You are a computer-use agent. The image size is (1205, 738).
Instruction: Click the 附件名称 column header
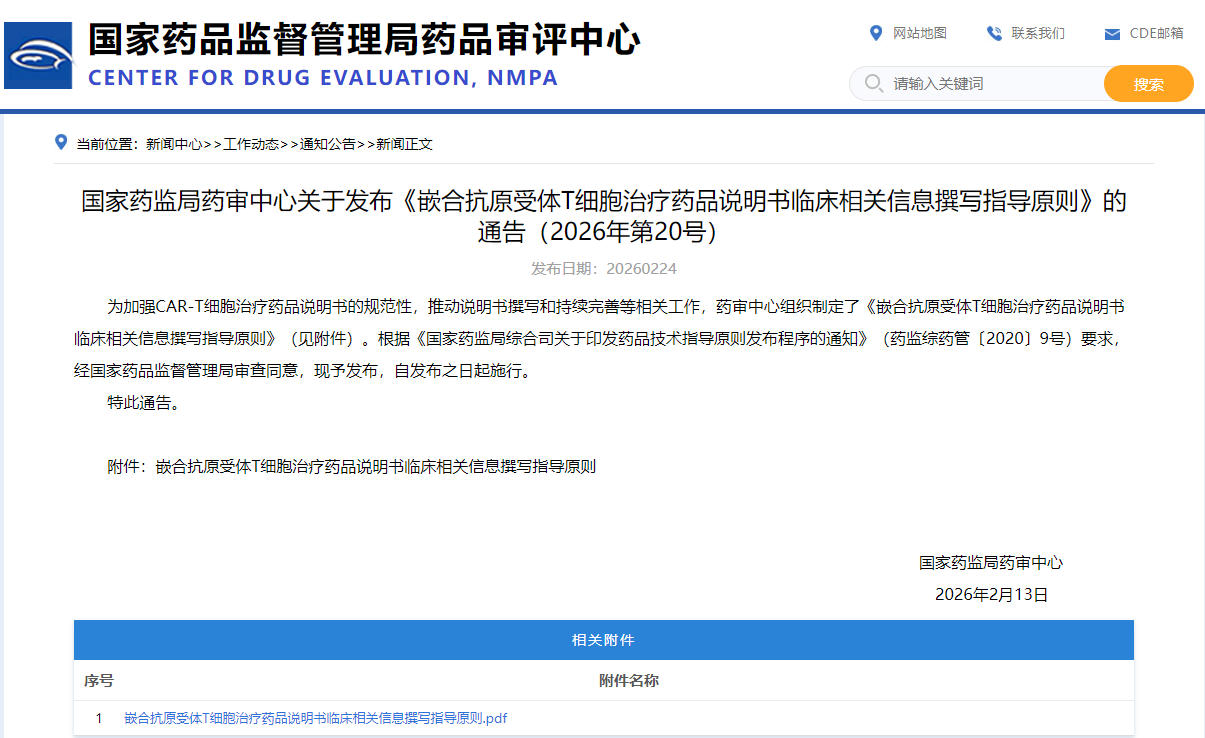pyautogui.click(x=628, y=681)
